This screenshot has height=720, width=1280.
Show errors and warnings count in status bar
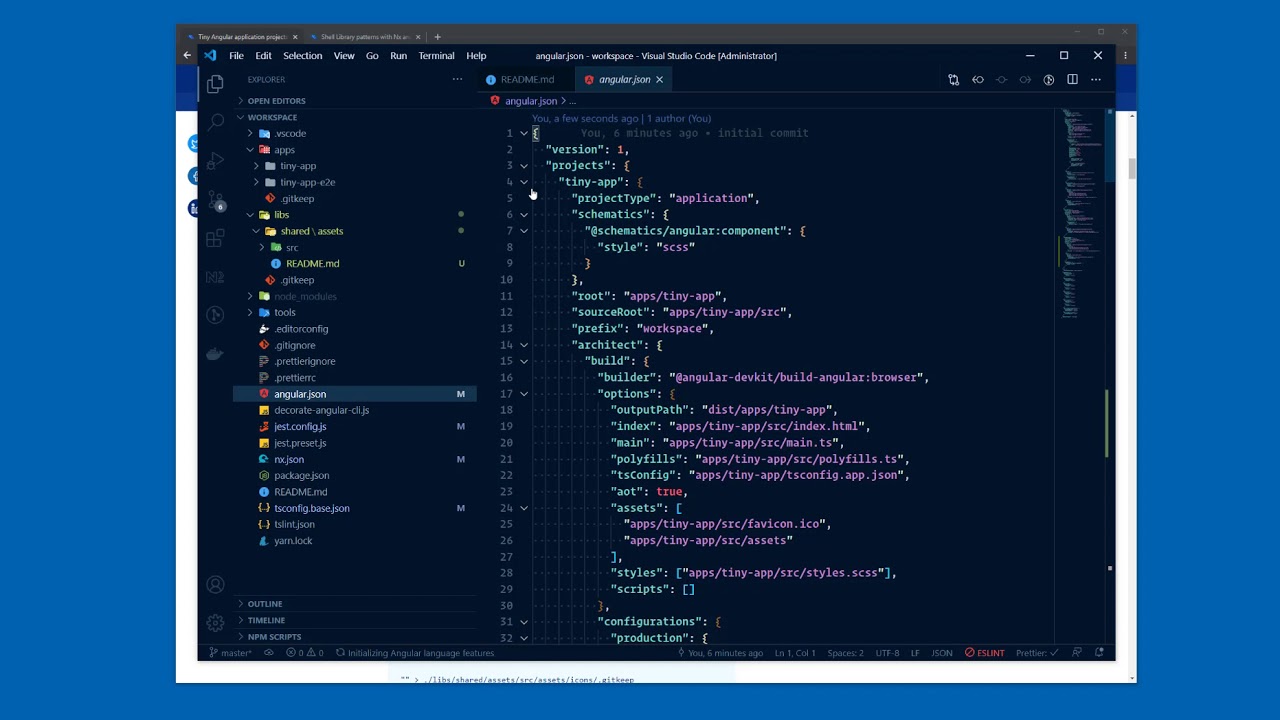(x=305, y=653)
